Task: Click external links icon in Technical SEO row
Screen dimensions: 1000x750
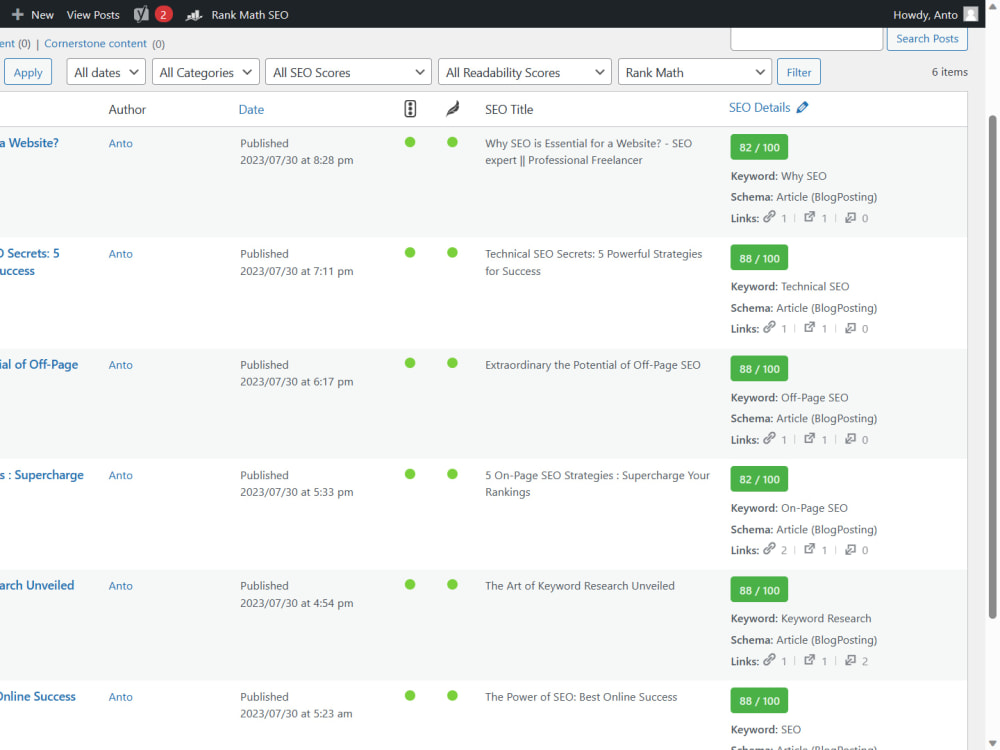Action: (x=809, y=327)
